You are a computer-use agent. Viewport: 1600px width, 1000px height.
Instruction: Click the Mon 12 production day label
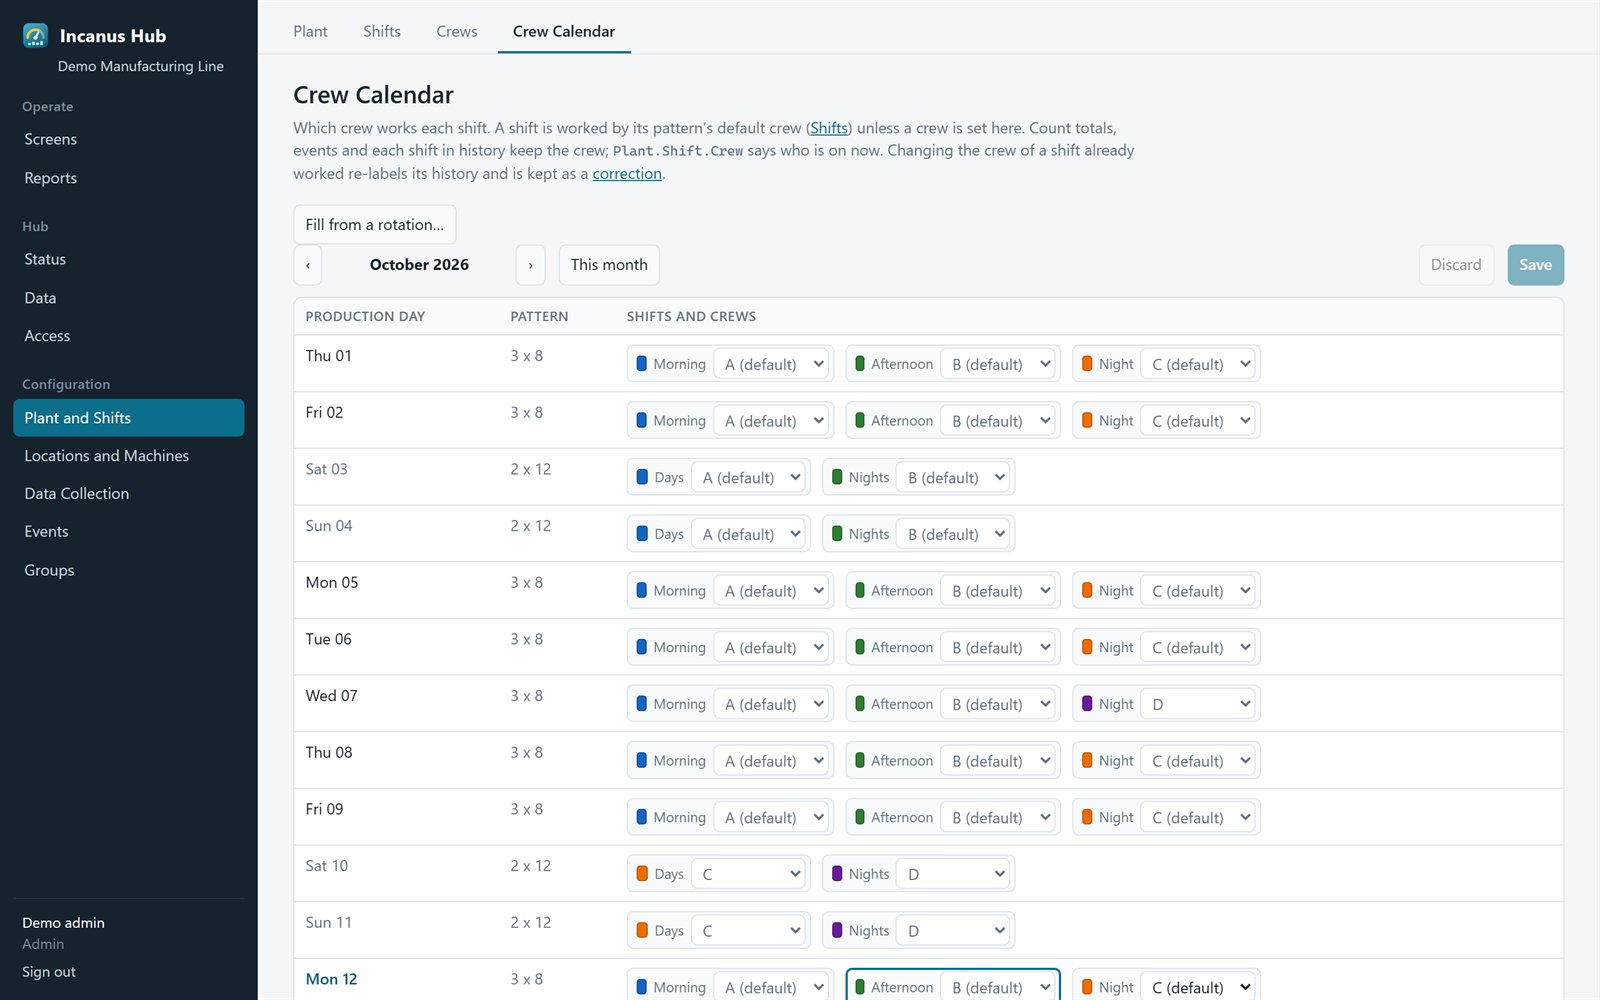click(331, 979)
